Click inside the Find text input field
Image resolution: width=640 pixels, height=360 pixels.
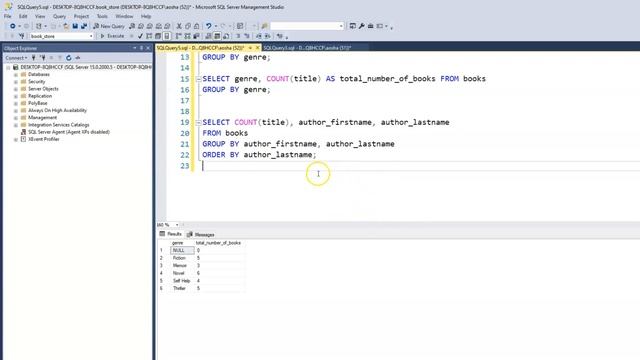[x=304, y=26]
